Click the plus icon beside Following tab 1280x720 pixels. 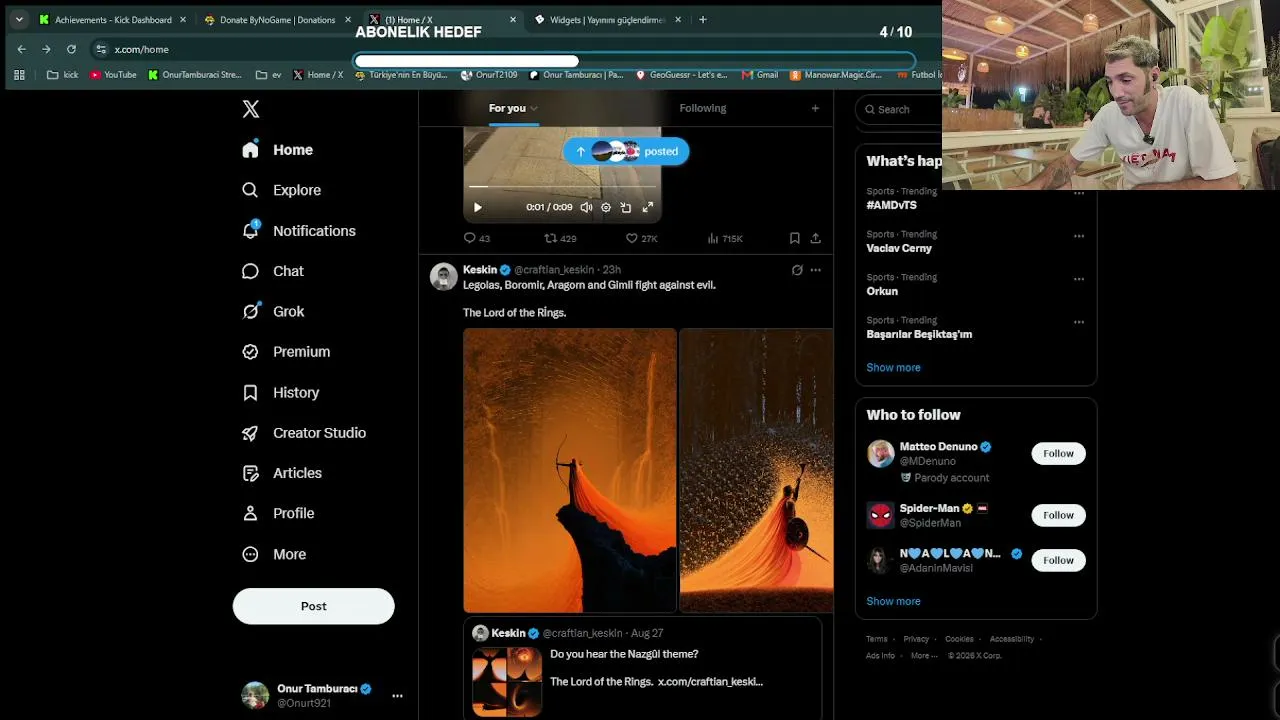click(815, 108)
